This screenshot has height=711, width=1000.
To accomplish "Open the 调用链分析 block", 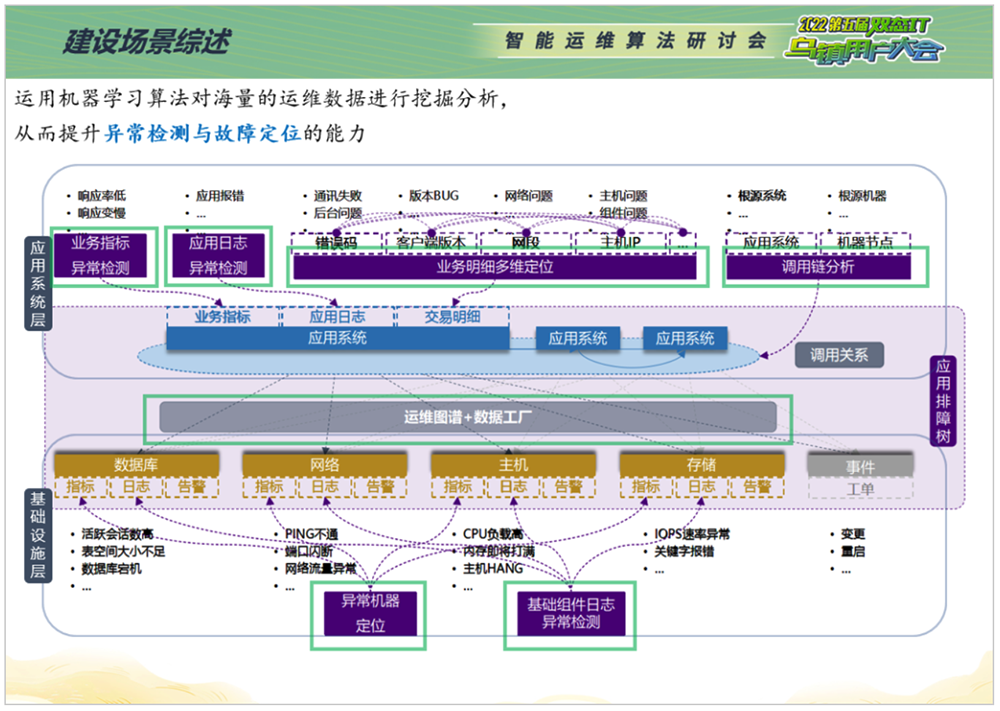I will (818, 267).
